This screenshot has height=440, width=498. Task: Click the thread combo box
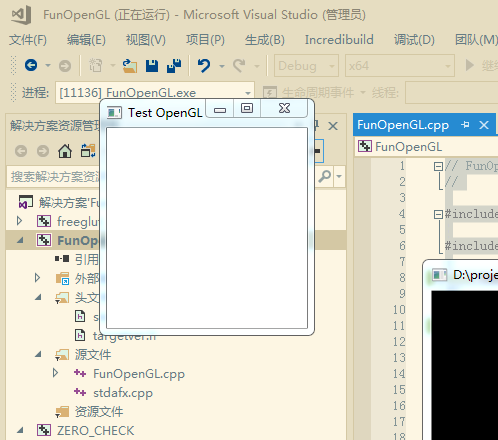pos(452,93)
